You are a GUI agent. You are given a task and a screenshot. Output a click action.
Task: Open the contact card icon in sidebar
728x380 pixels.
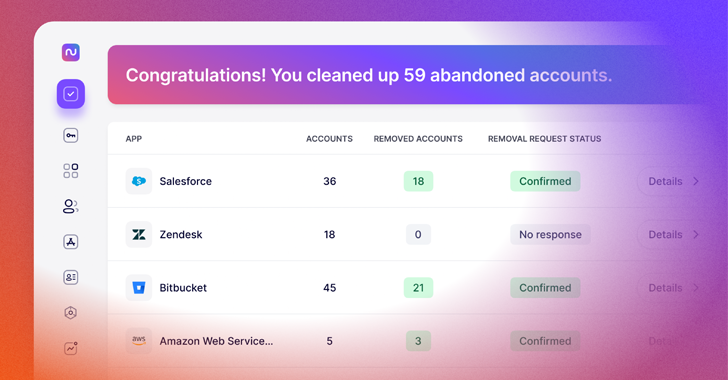pyautogui.click(x=71, y=277)
